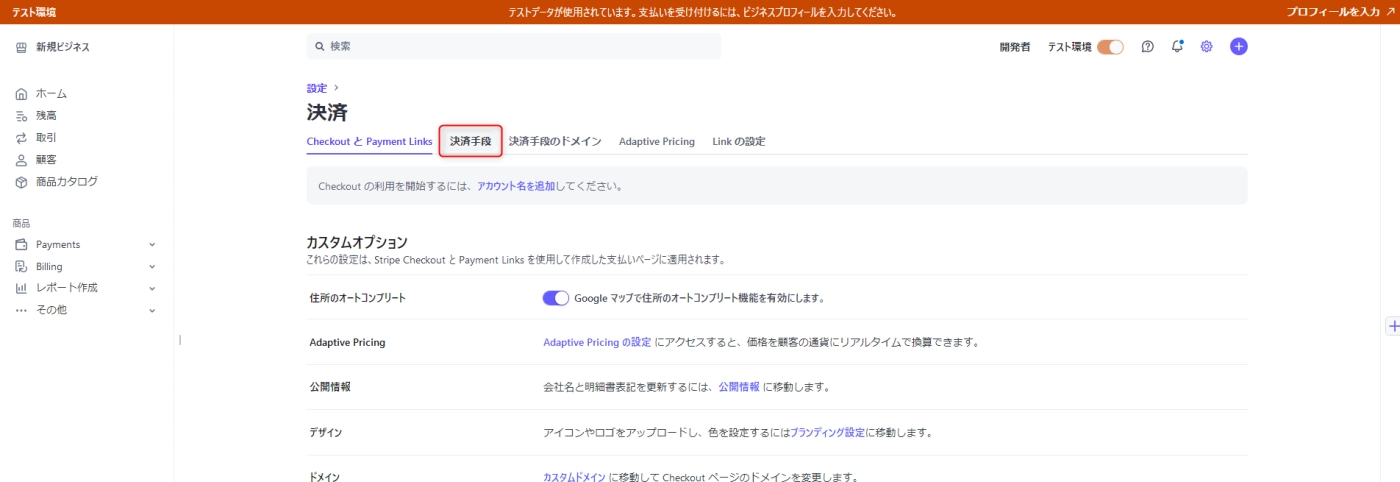Click the purple plus create button
The image size is (1400, 482).
pyautogui.click(x=1239, y=46)
